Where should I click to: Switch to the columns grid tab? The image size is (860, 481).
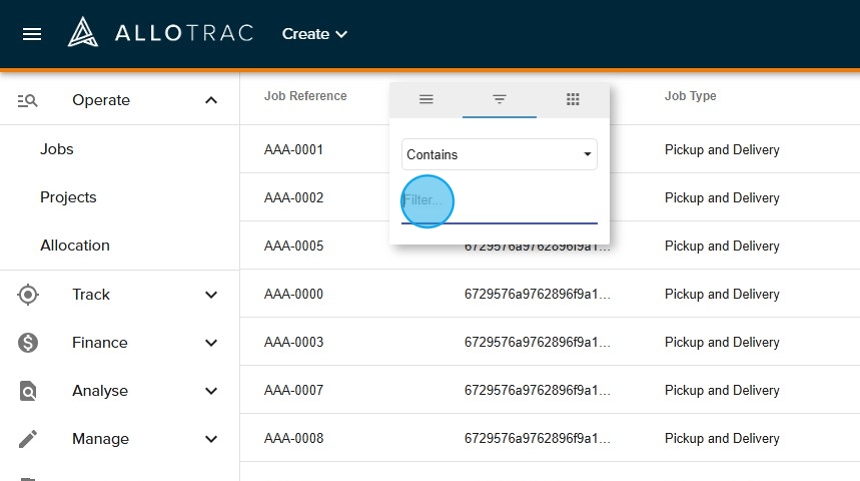click(x=573, y=99)
